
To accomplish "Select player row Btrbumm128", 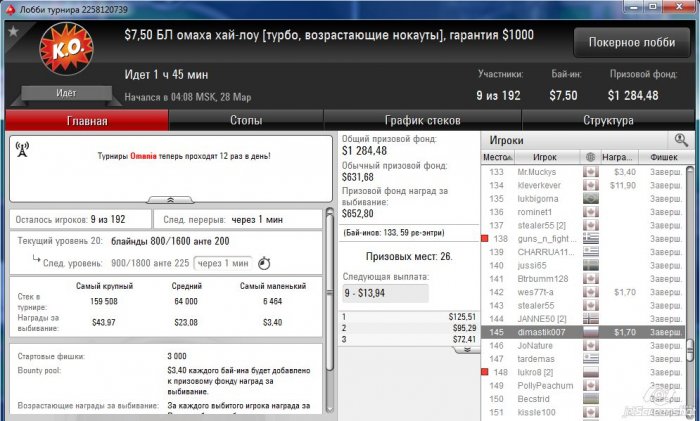I will pyautogui.click(x=582, y=279).
